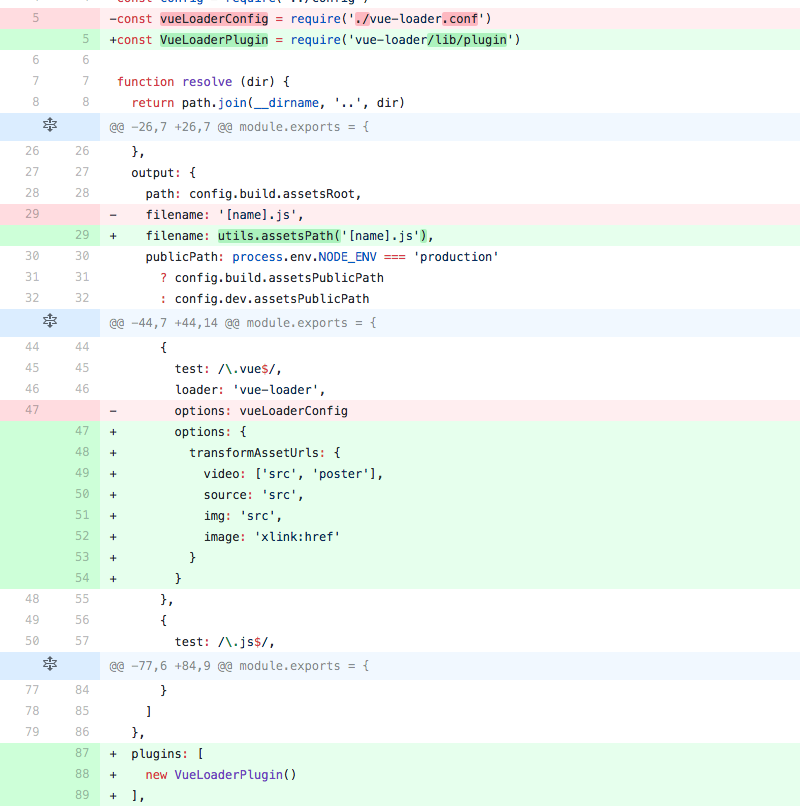Click the line "test: /\.vue$/,"
800x809 pixels.
click(x=228, y=369)
